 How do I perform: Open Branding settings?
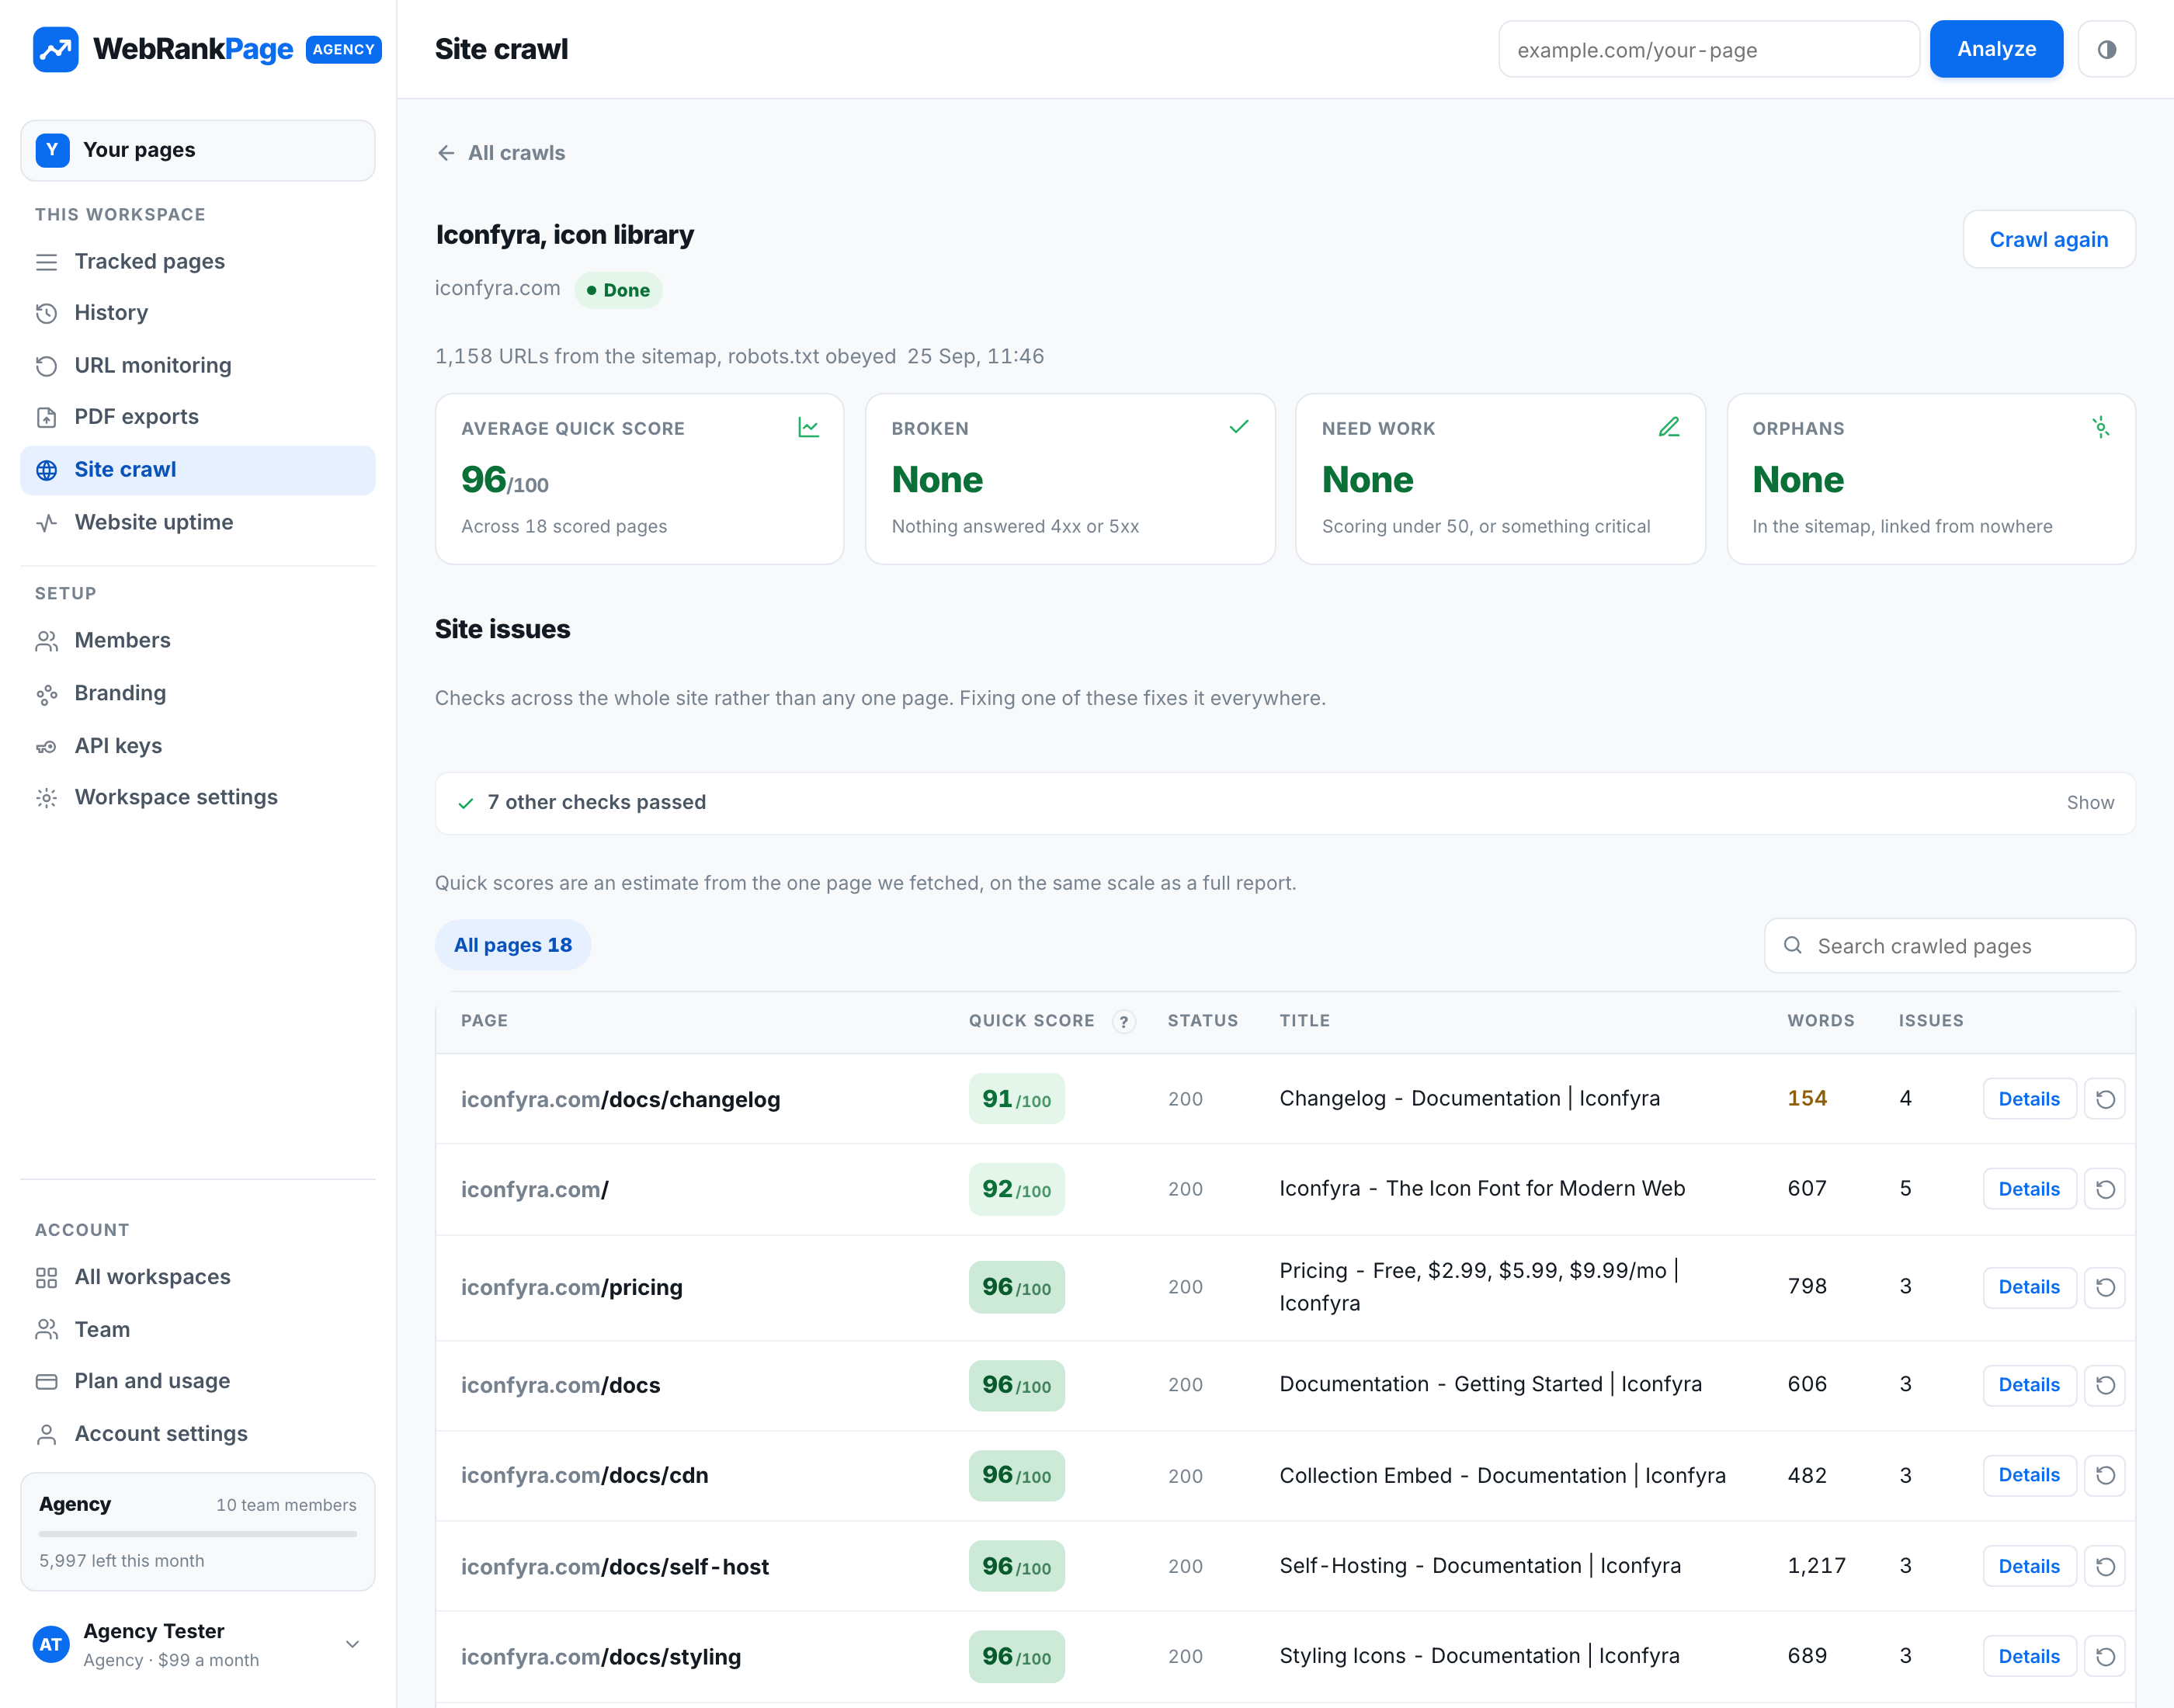point(198,693)
